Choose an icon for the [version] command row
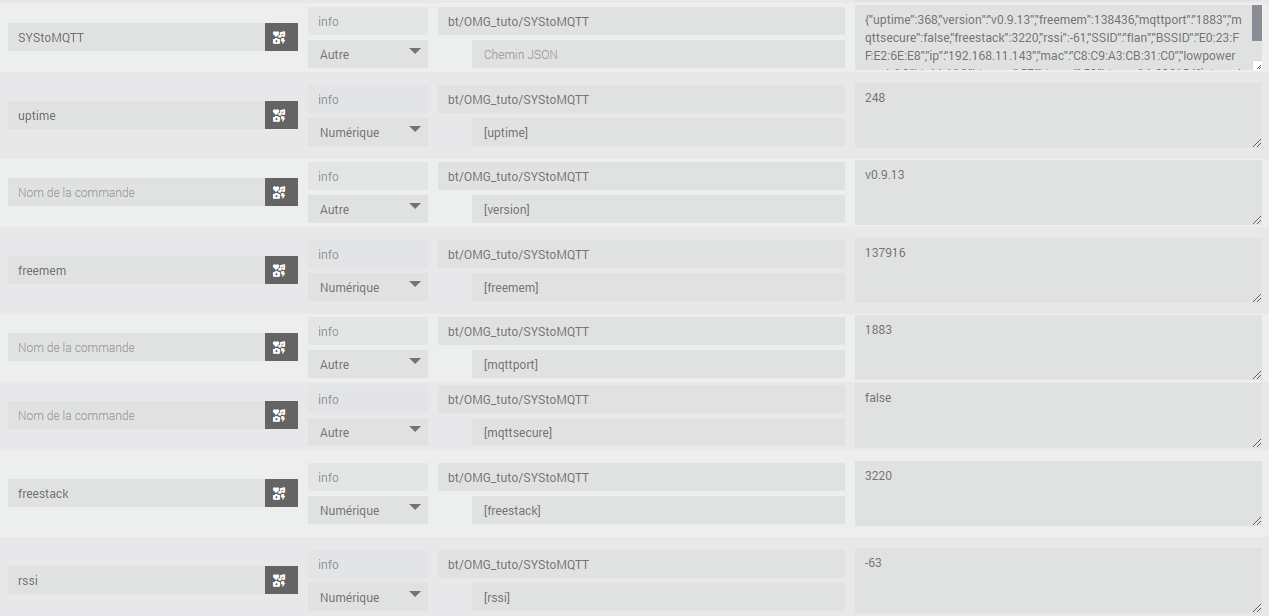This screenshot has height=616, width=1269. (281, 193)
